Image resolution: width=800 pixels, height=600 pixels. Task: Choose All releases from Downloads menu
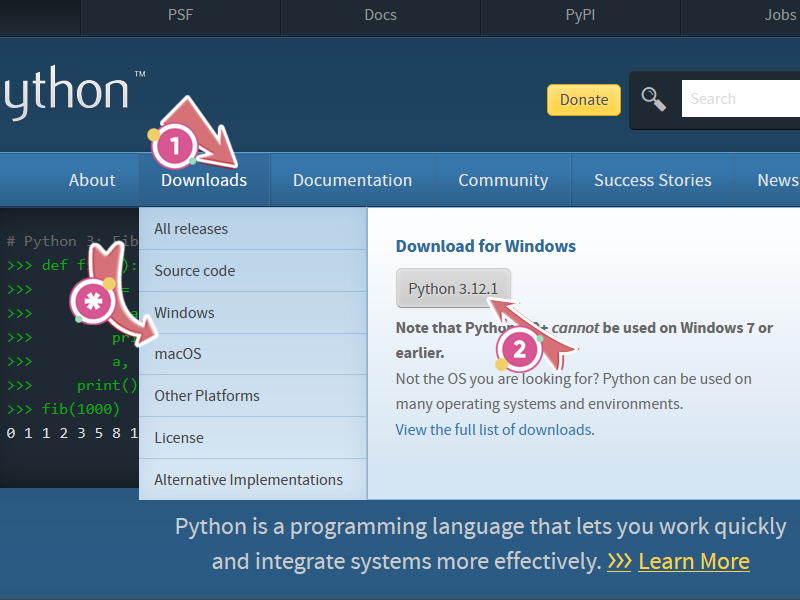tap(191, 229)
